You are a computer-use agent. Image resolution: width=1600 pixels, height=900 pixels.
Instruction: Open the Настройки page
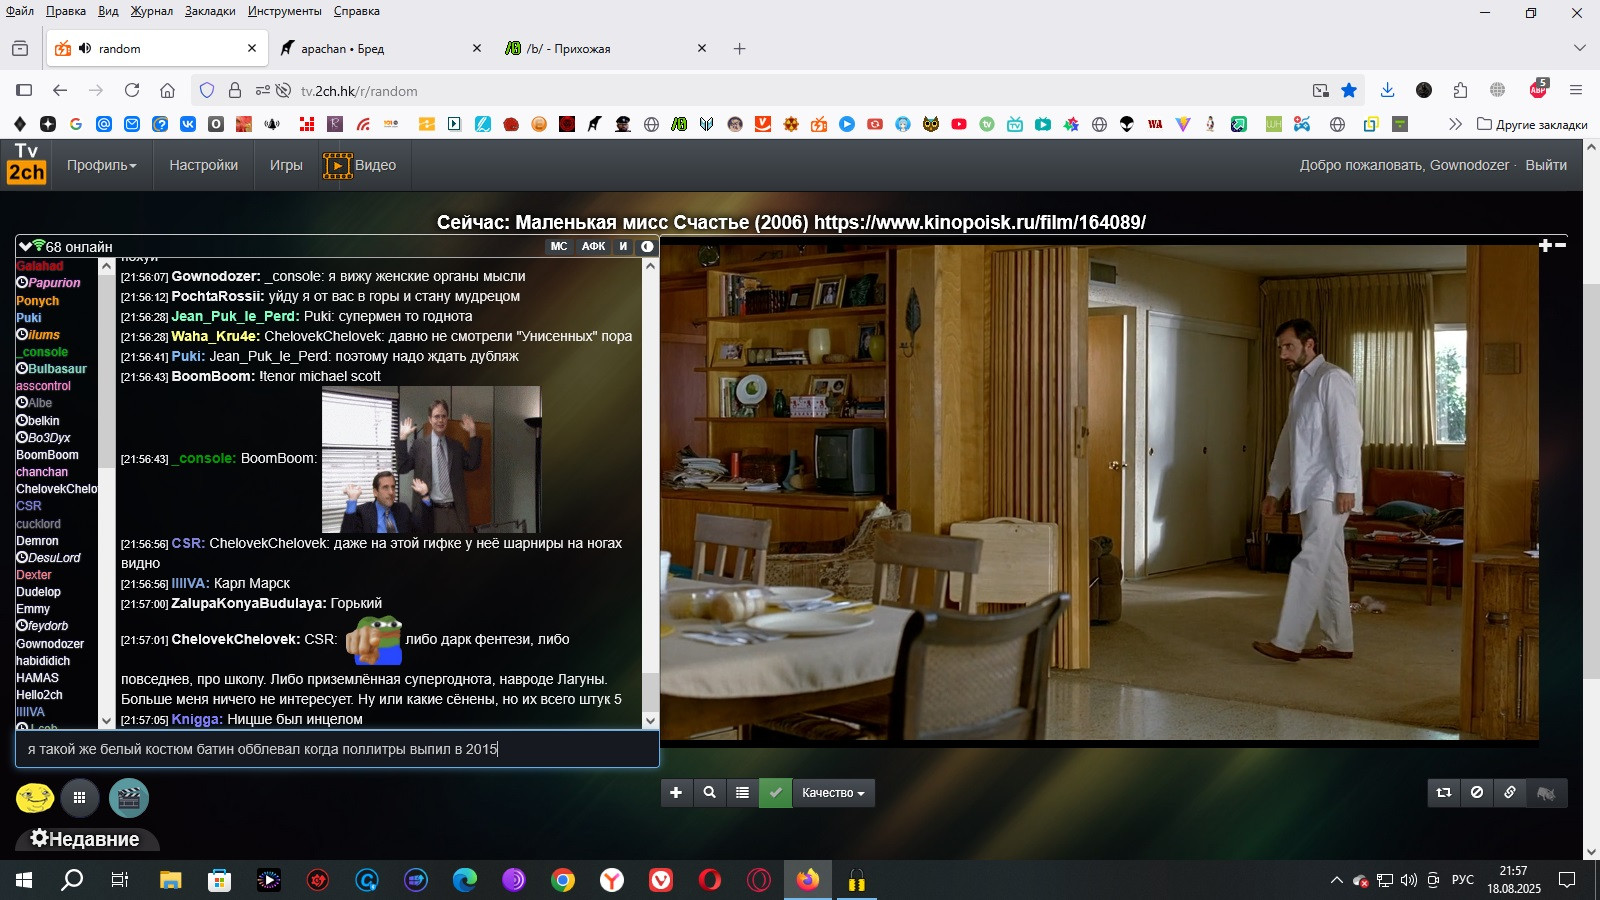pyautogui.click(x=203, y=165)
